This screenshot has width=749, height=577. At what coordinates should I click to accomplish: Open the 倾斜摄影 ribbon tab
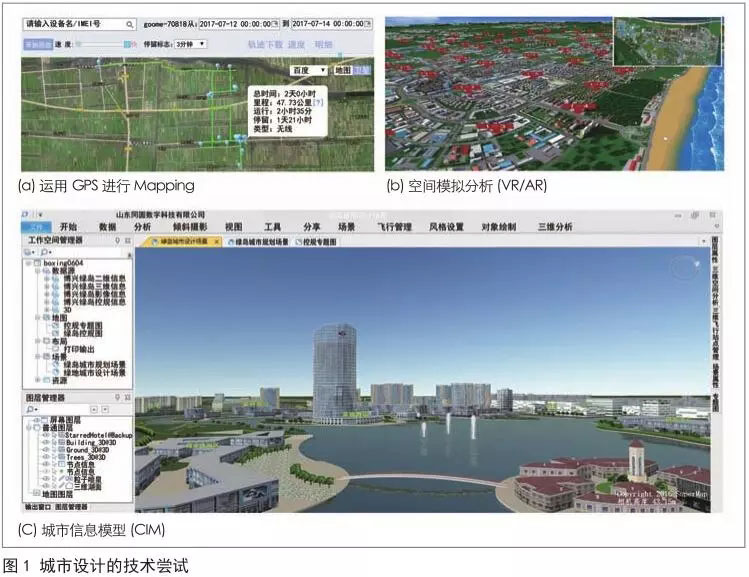click(190, 227)
